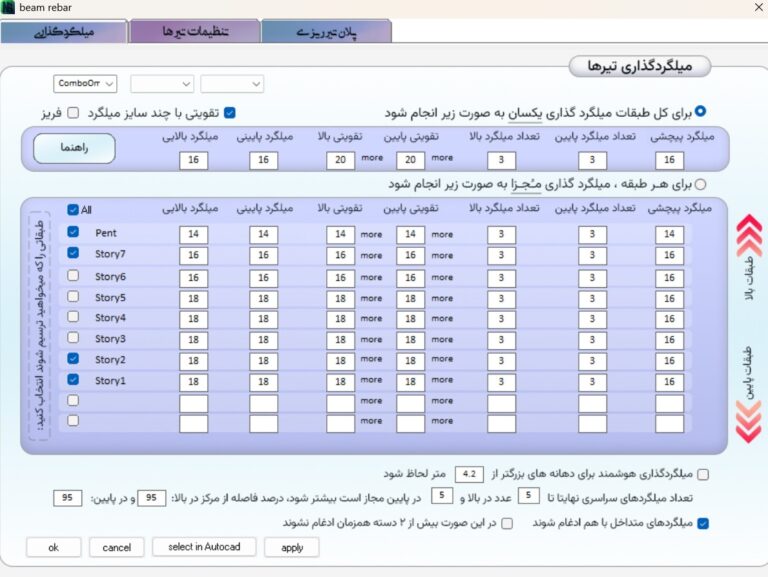Check the Story5 checkbox
This screenshot has width=768, height=577.
73,296
